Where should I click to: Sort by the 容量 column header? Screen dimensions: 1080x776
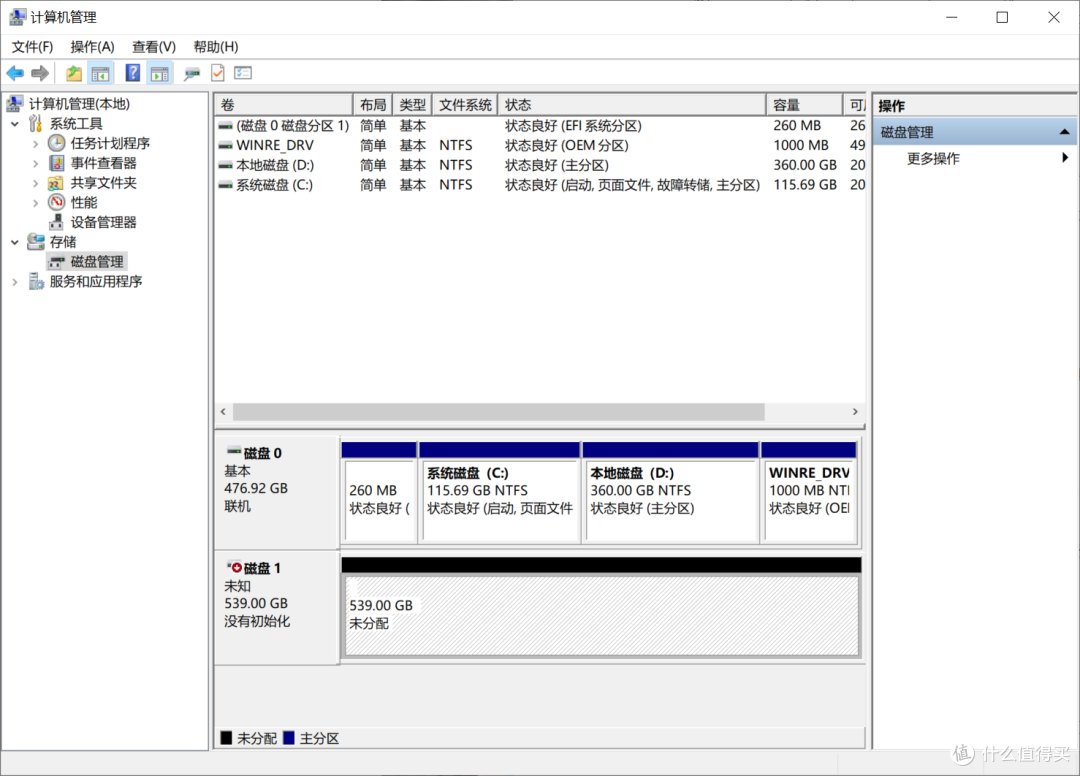(804, 105)
